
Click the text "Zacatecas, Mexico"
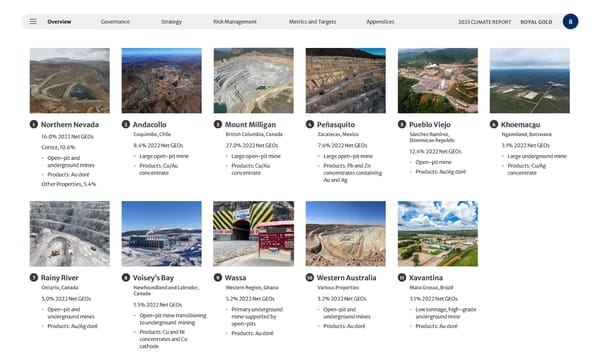(x=338, y=134)
